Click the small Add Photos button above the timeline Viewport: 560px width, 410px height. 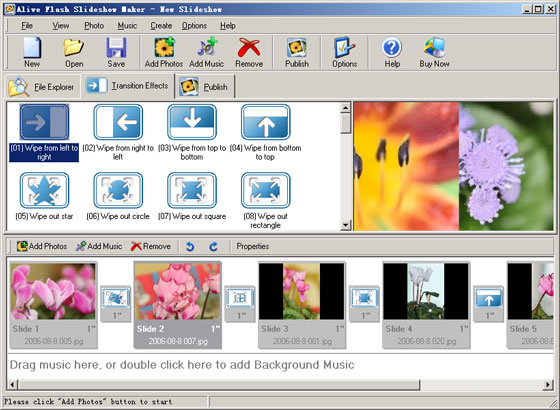[41, 246]
